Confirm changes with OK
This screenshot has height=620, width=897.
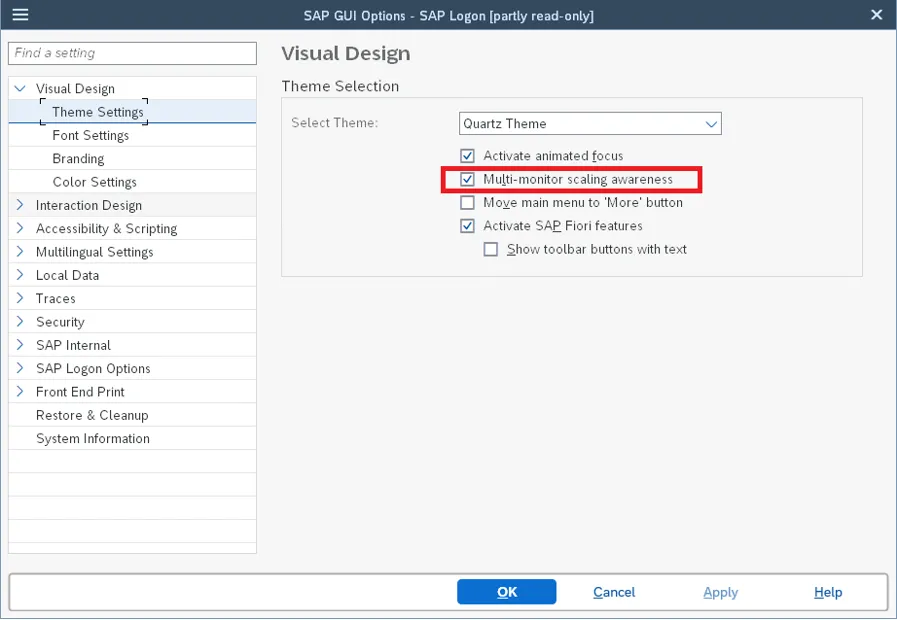coord(506,591)
